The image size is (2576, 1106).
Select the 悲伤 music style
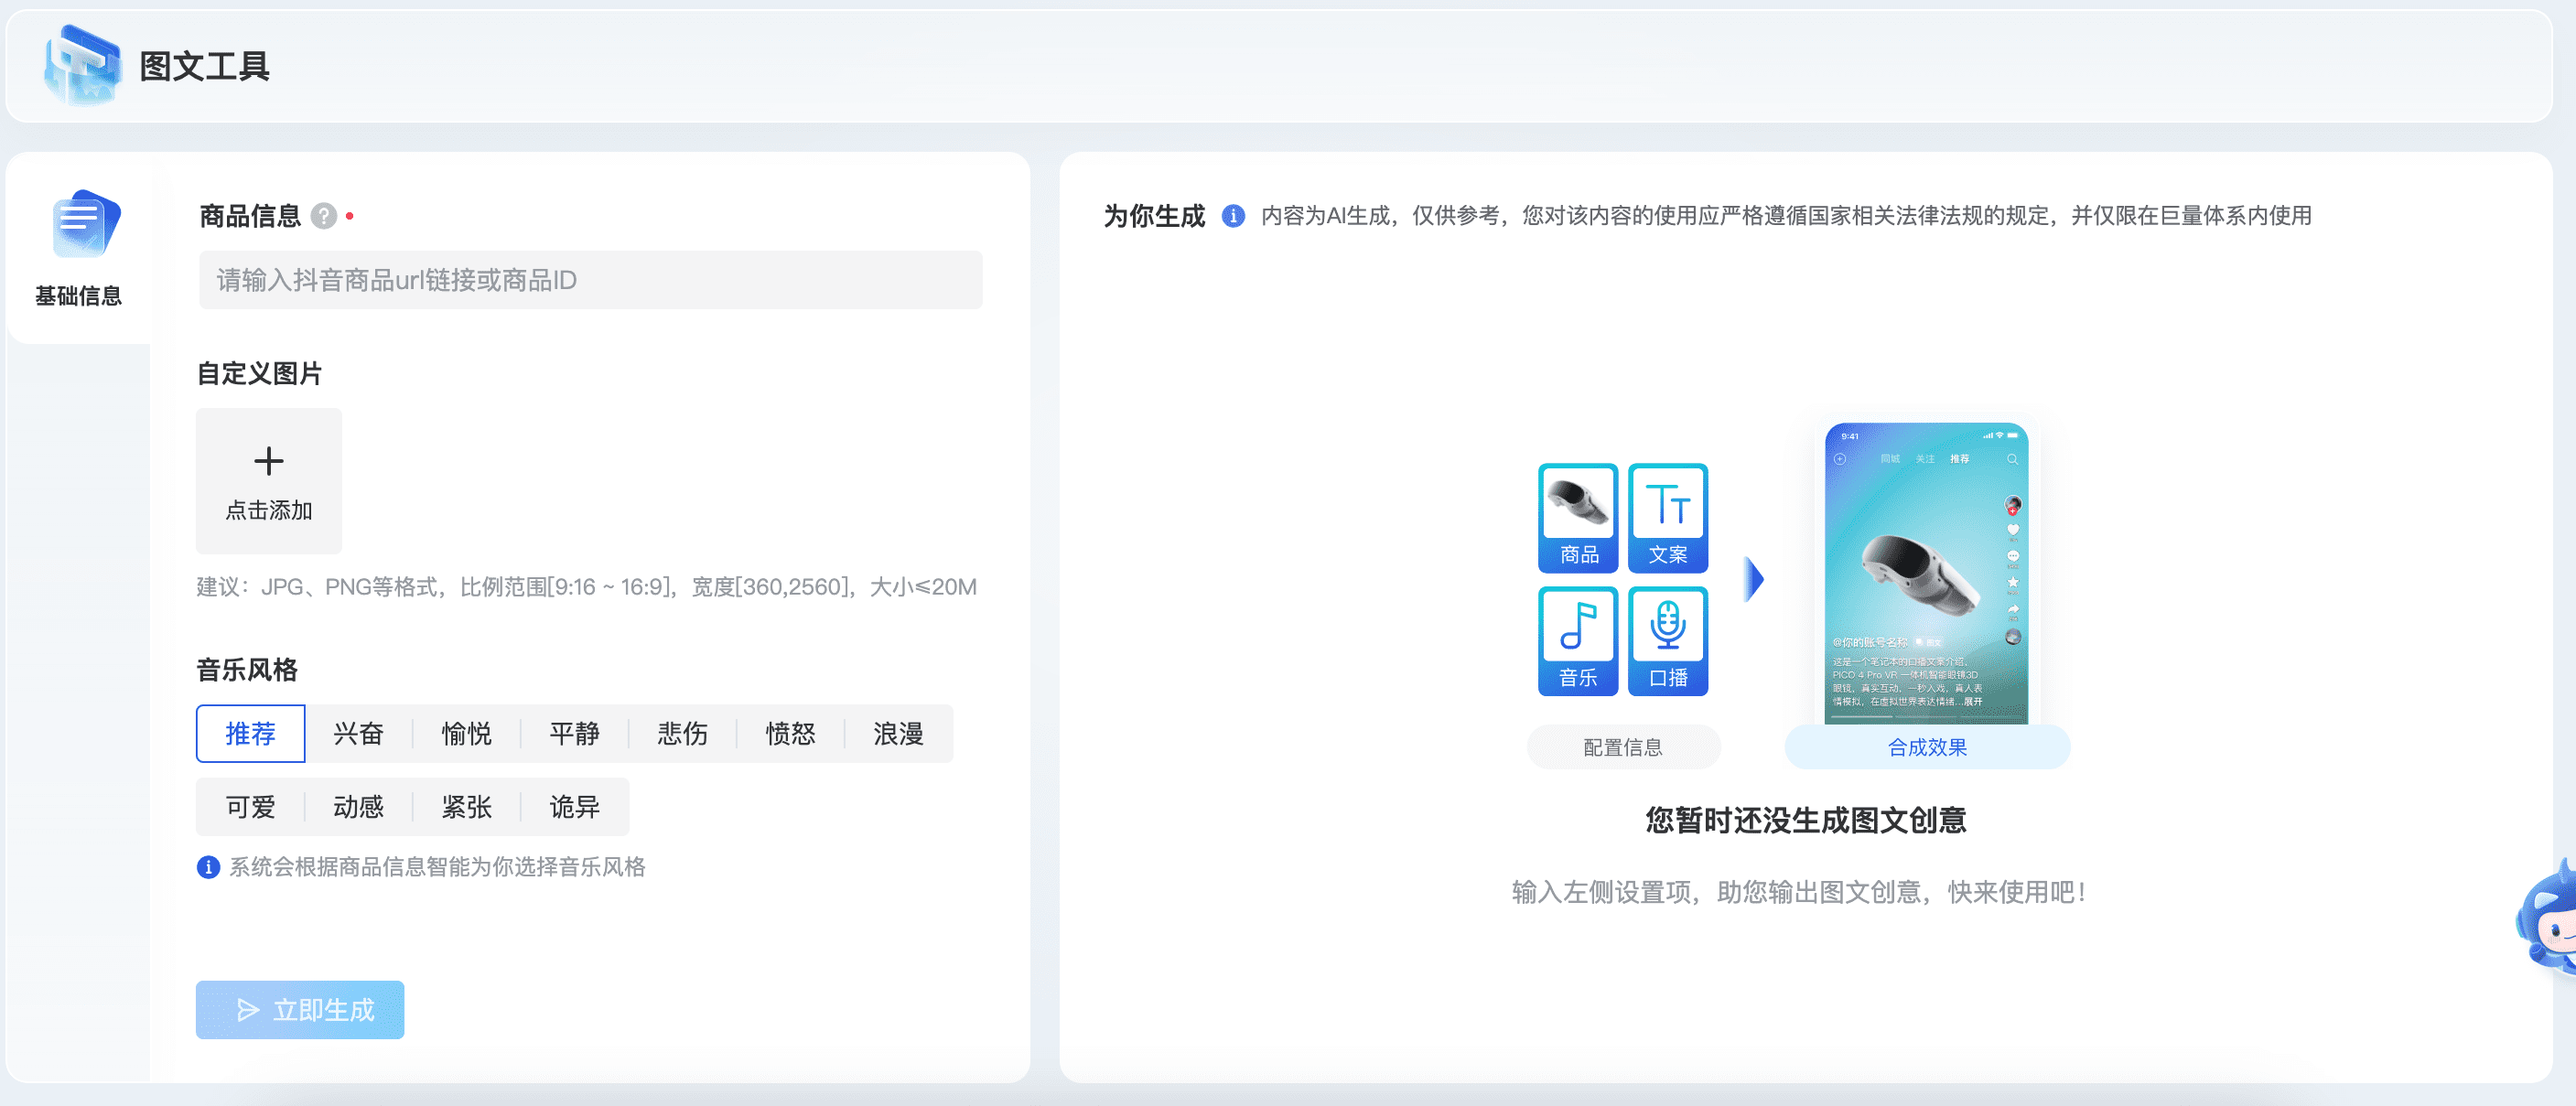pos(682,733)
